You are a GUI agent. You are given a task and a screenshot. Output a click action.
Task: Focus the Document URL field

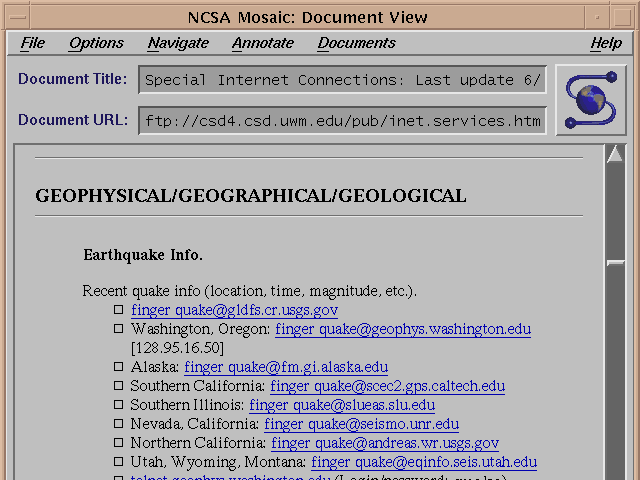coord(343,121)
